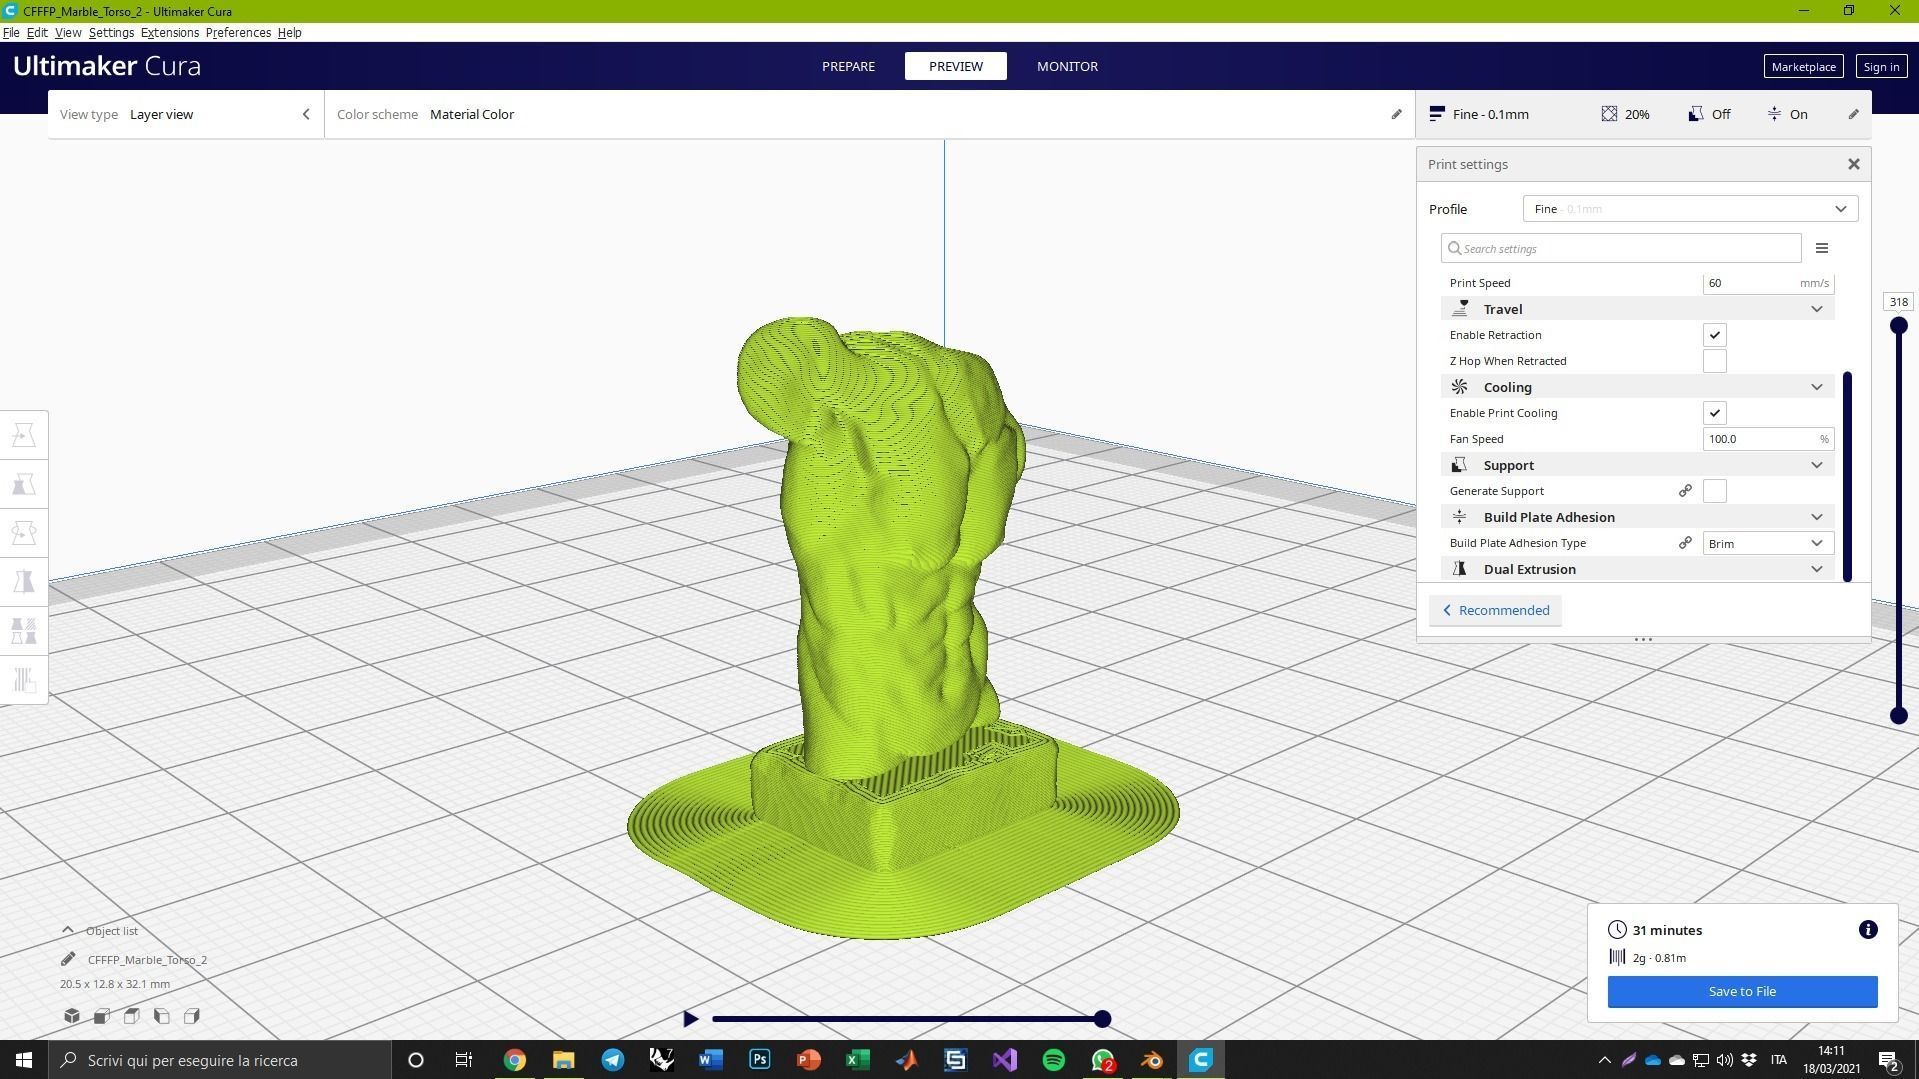Toggle Enable Retraction checkbox

[x=1715, y=335]
